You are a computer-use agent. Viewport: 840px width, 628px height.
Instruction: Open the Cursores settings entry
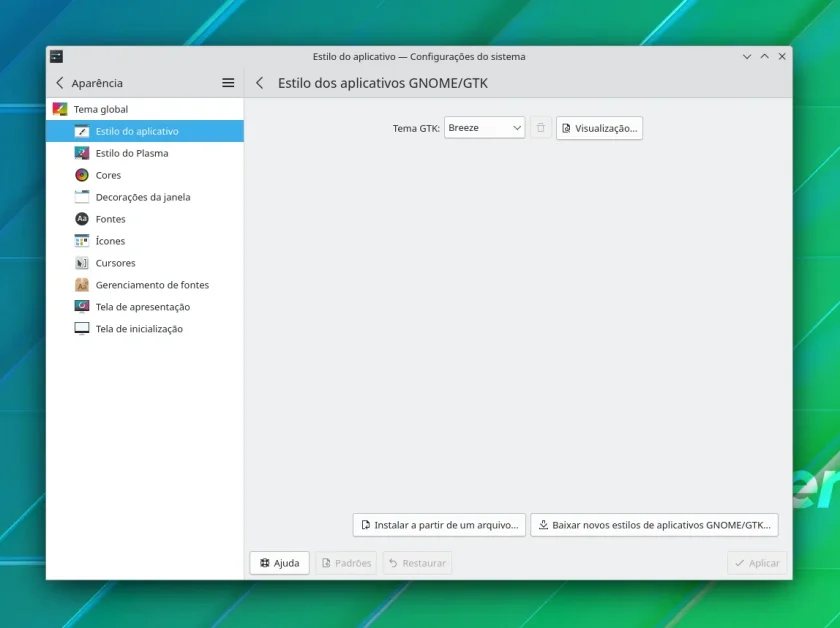coord(145,263)
